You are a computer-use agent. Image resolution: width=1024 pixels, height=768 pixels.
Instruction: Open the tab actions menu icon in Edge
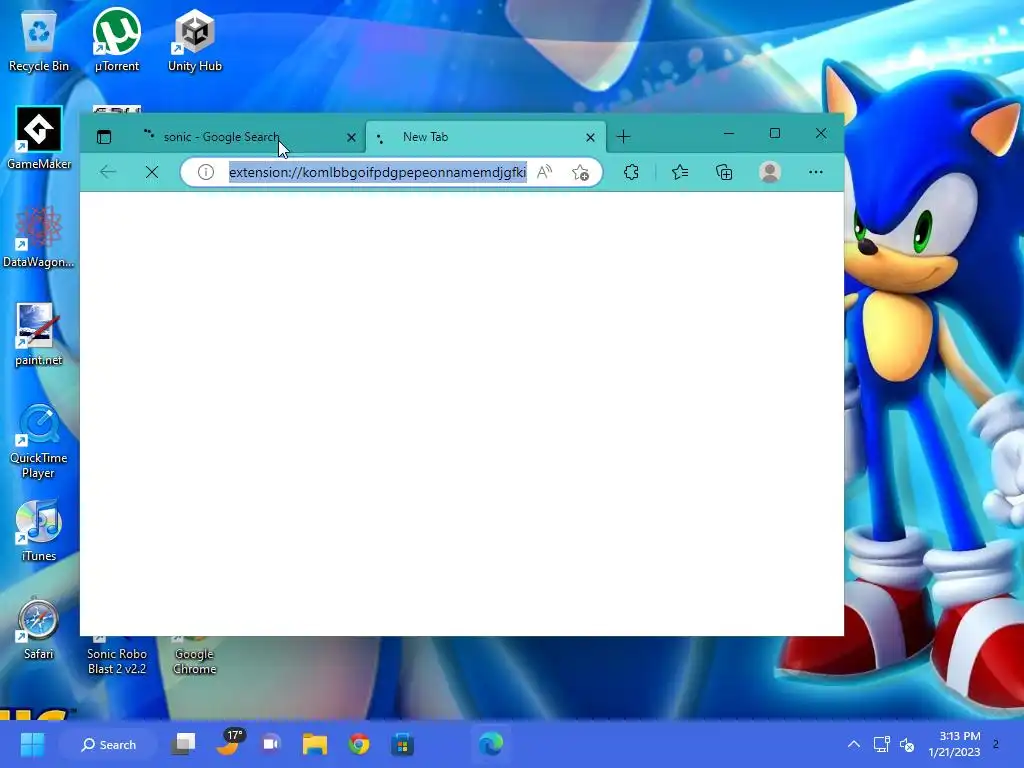104,136
